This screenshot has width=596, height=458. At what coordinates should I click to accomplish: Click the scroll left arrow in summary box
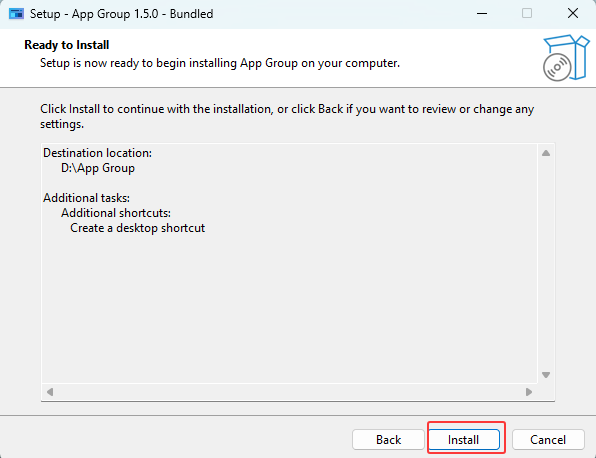(50, 391)
